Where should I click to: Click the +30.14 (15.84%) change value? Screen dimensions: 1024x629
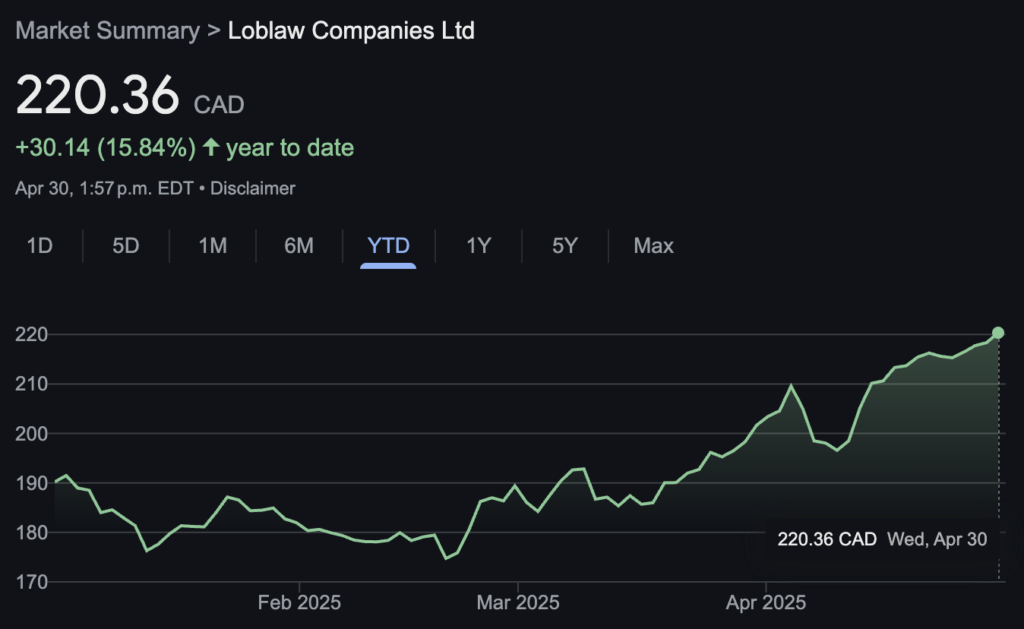(106, 148)
